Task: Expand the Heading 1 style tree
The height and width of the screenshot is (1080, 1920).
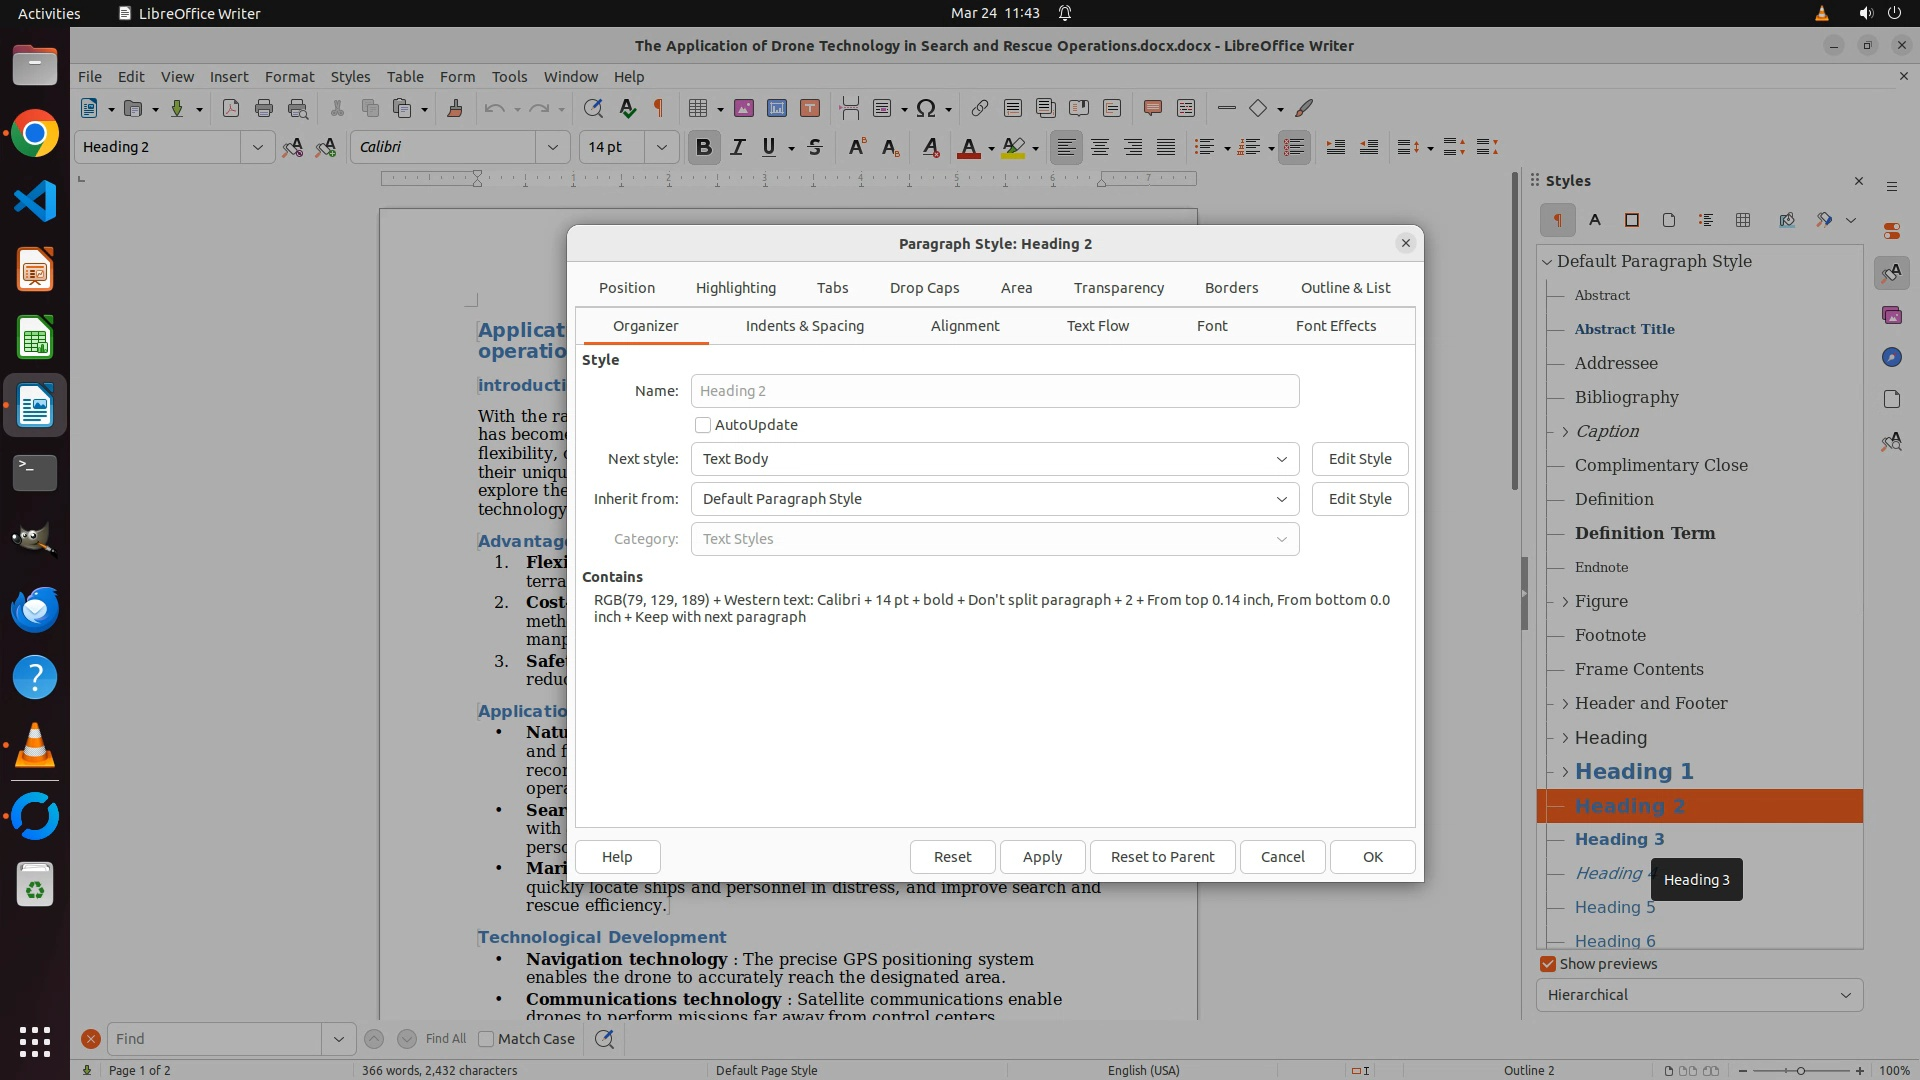Action: point(1565,772)
